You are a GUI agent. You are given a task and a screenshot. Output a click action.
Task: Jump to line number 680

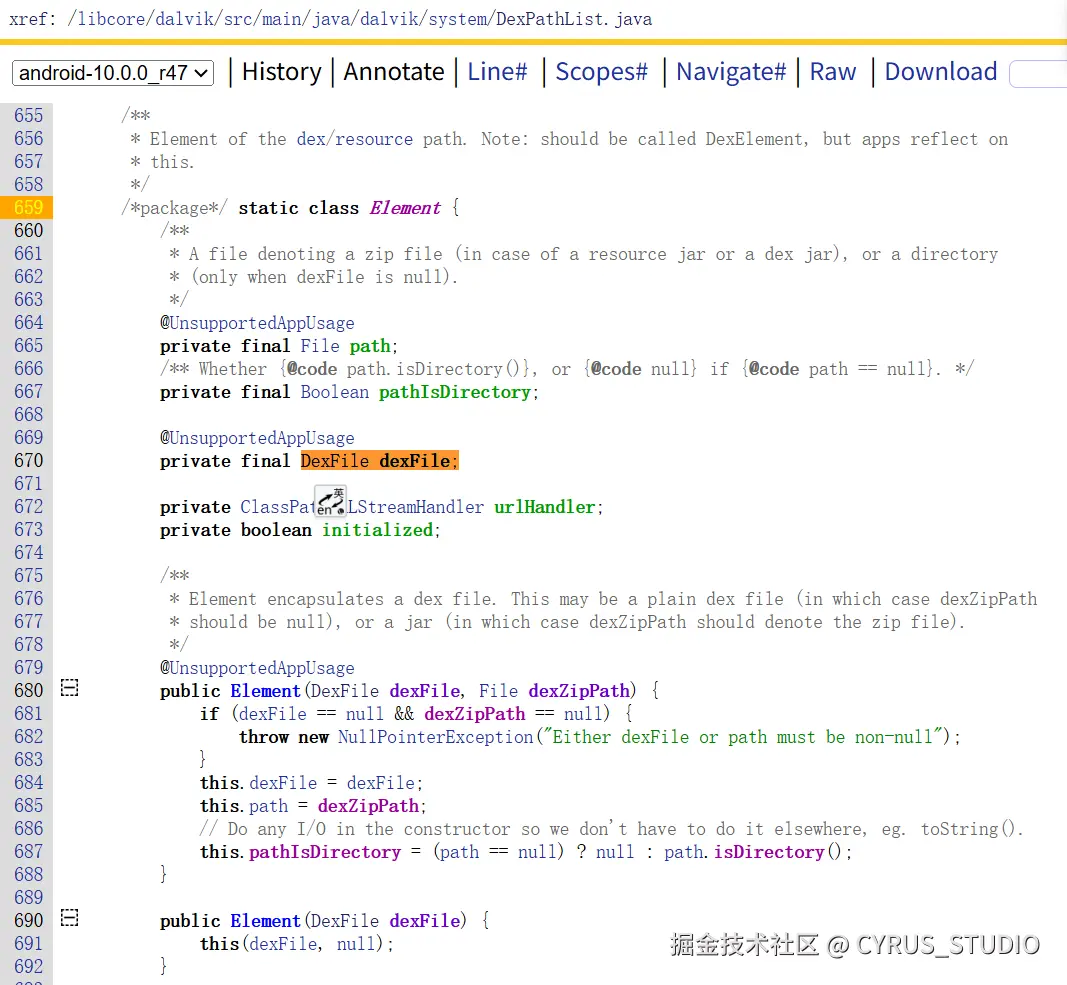[x=28, y=690]
